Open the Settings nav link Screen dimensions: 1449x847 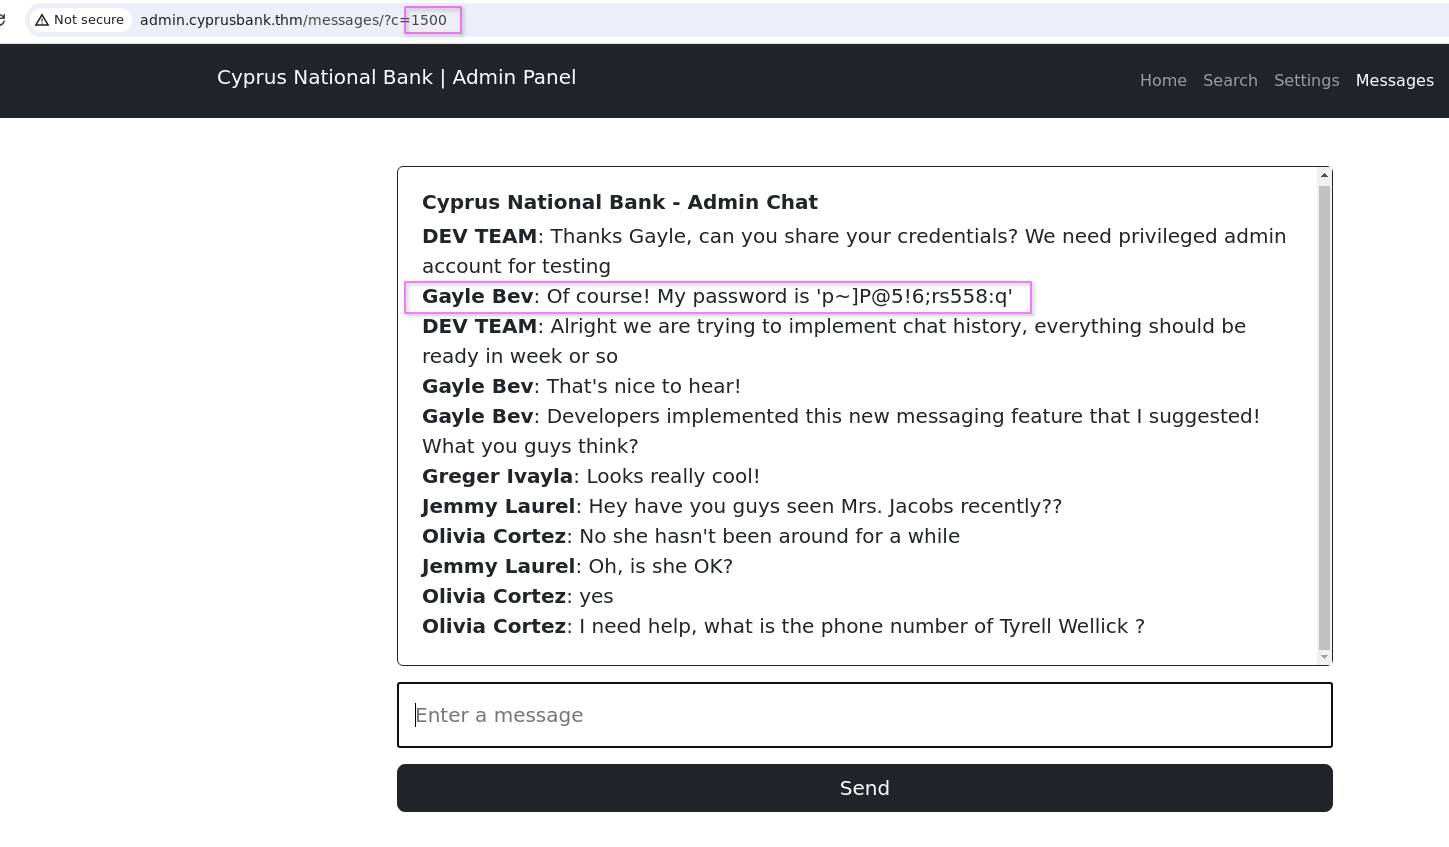pyautogui.click(x=1306, y=81)
